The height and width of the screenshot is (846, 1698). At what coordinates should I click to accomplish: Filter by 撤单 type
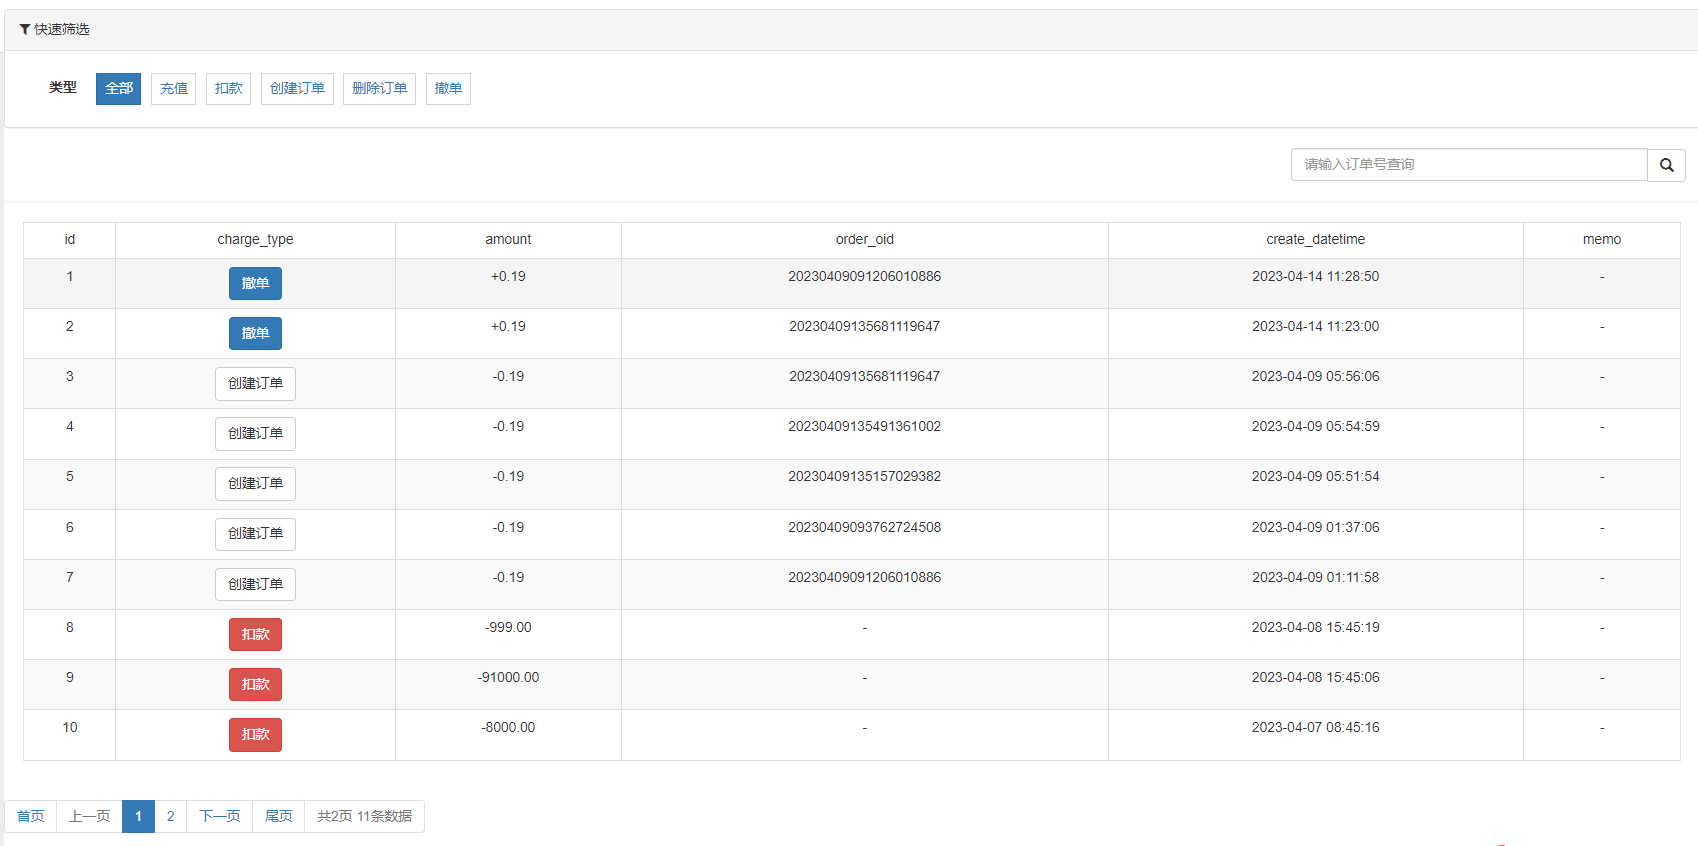coord(448,89)
